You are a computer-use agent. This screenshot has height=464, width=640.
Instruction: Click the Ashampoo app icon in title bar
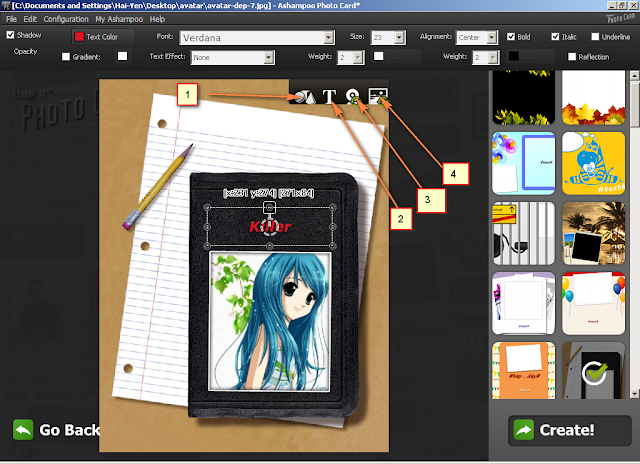[x=5, y=5]
